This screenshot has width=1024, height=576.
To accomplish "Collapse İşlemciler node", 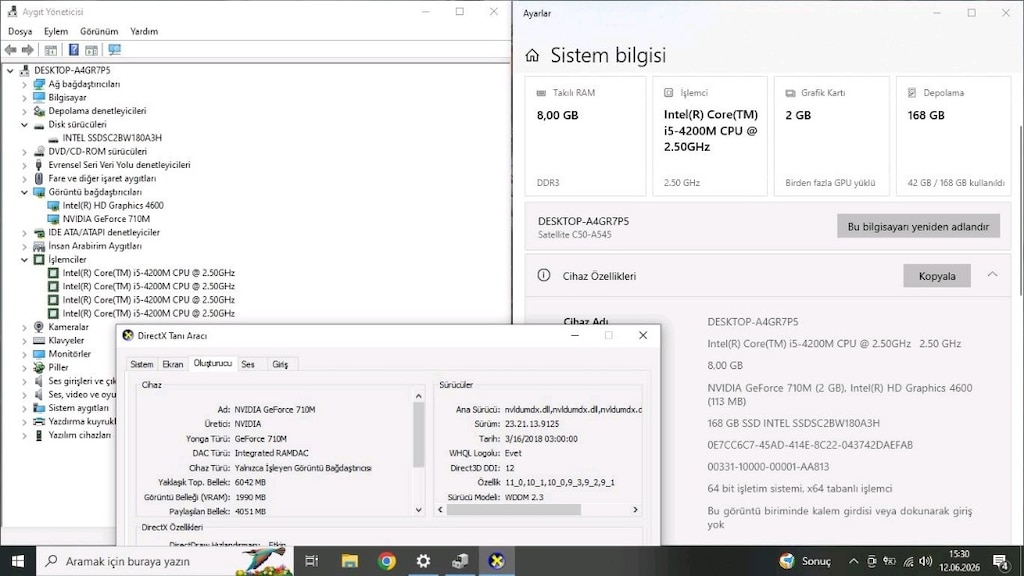I will [x=24, y=259].
